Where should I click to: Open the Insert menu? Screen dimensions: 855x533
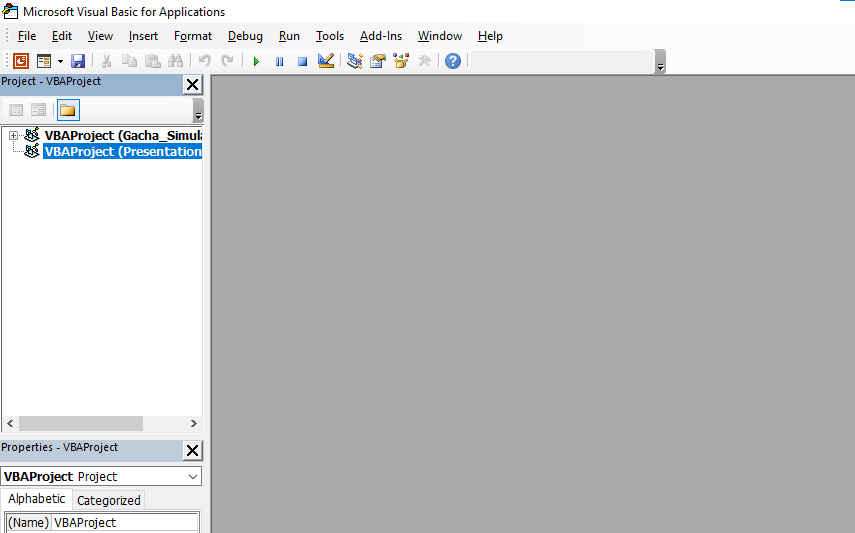pos(143,36)
